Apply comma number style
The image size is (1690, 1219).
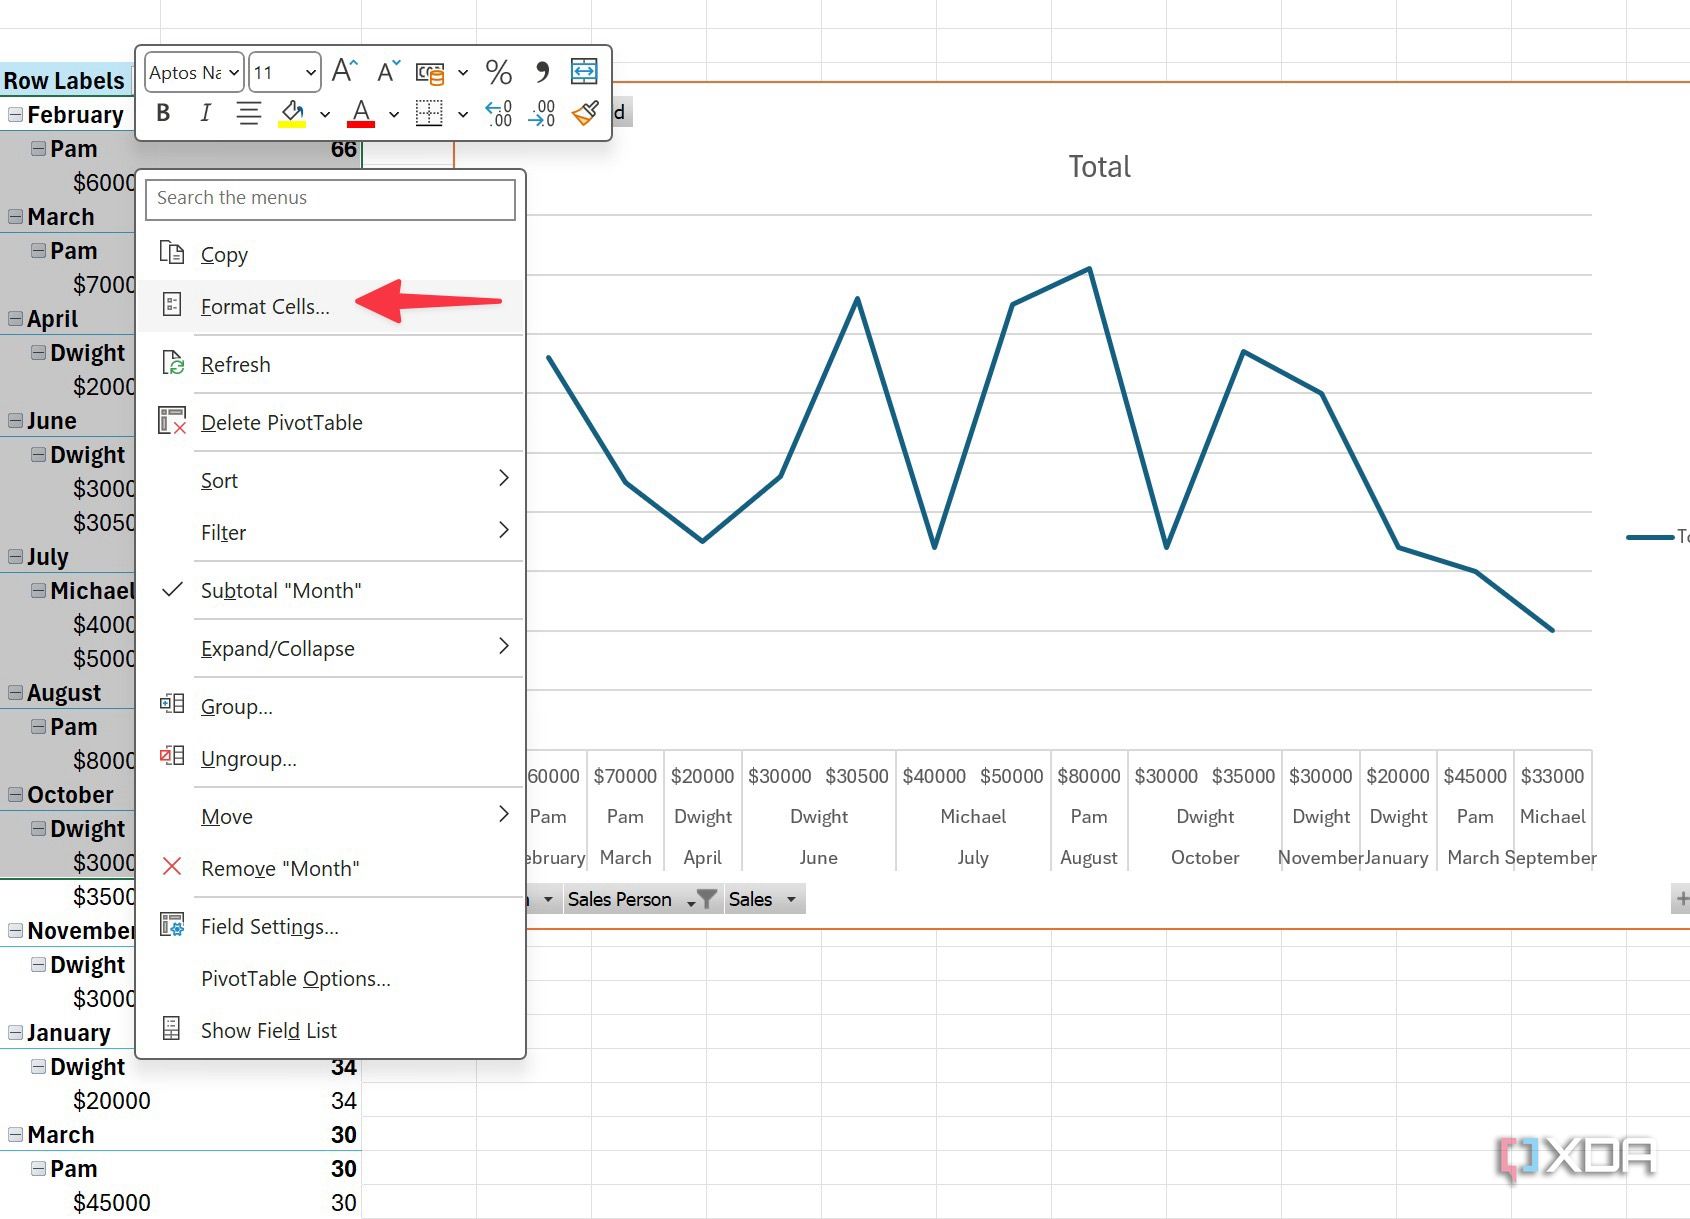pos(540,71)
